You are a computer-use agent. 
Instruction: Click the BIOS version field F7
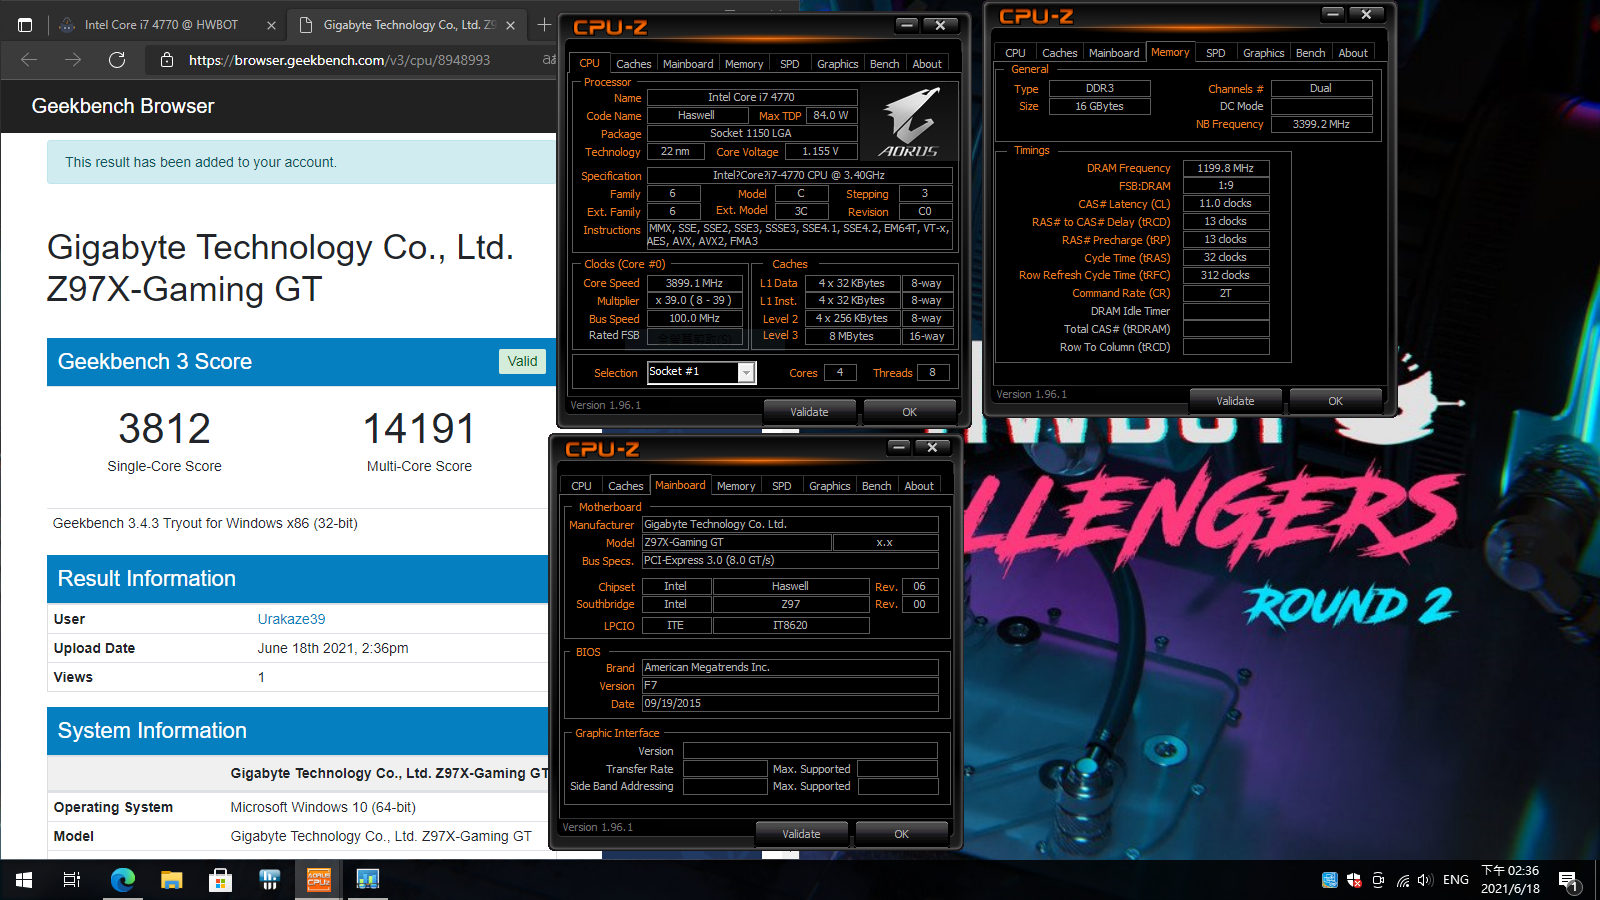click(790, 686)
